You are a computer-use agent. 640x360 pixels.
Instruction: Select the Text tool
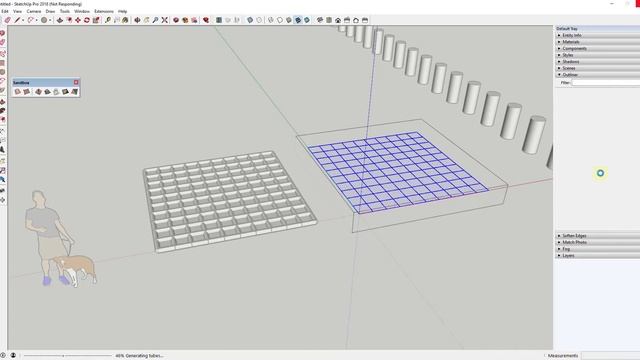click(116, 20)
